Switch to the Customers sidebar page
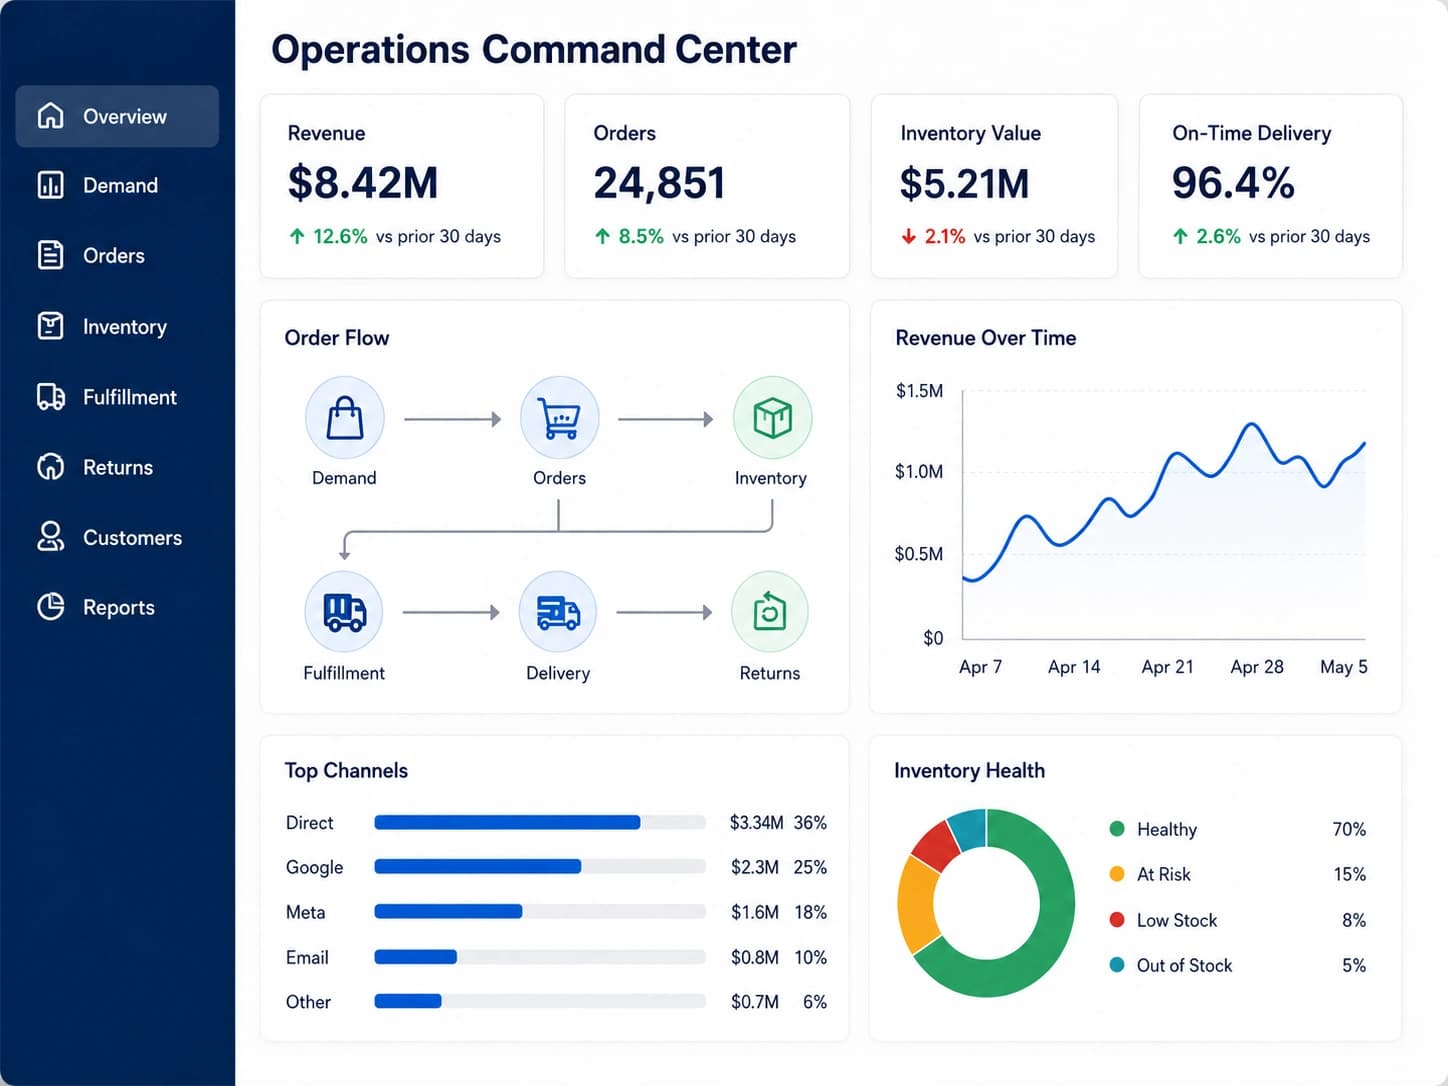This screenshot has width=1448, height=1086. tap(117, 537)
